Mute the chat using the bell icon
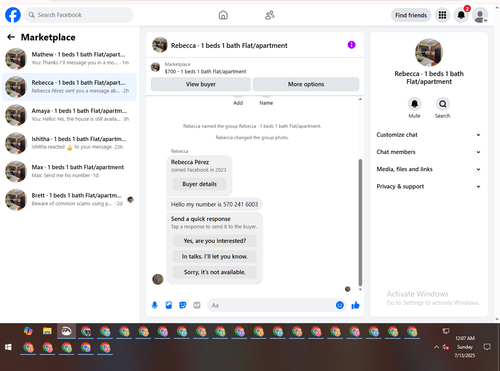Image resolution: width=500 pixels, height=371 pixels. (x=414, y=104)
